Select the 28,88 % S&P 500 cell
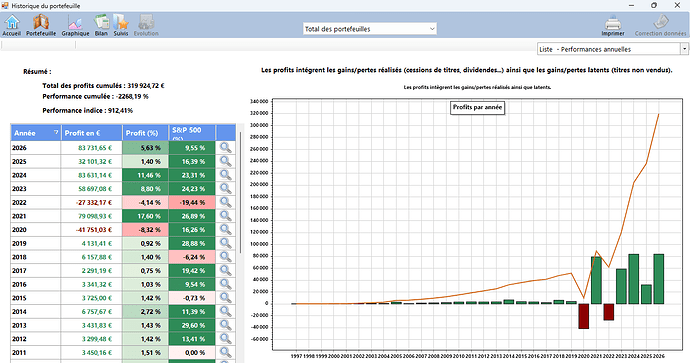 [x=192, y=243]
